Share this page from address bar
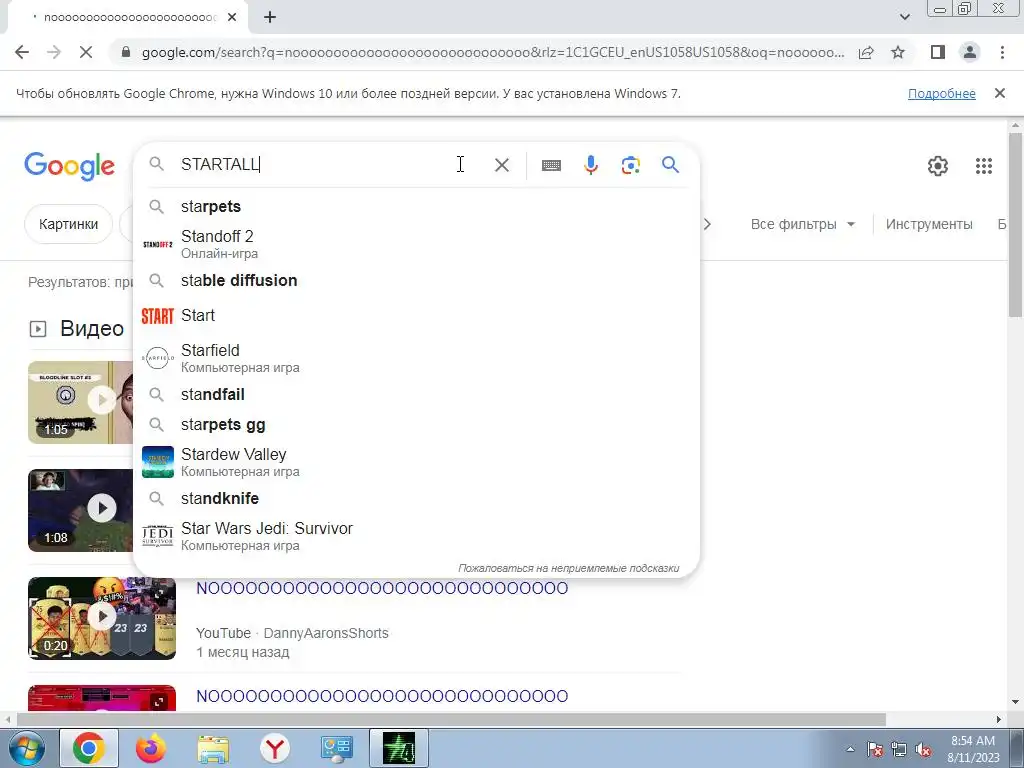The width and height of the screenshot is (1024, 768). coord(866,52)
